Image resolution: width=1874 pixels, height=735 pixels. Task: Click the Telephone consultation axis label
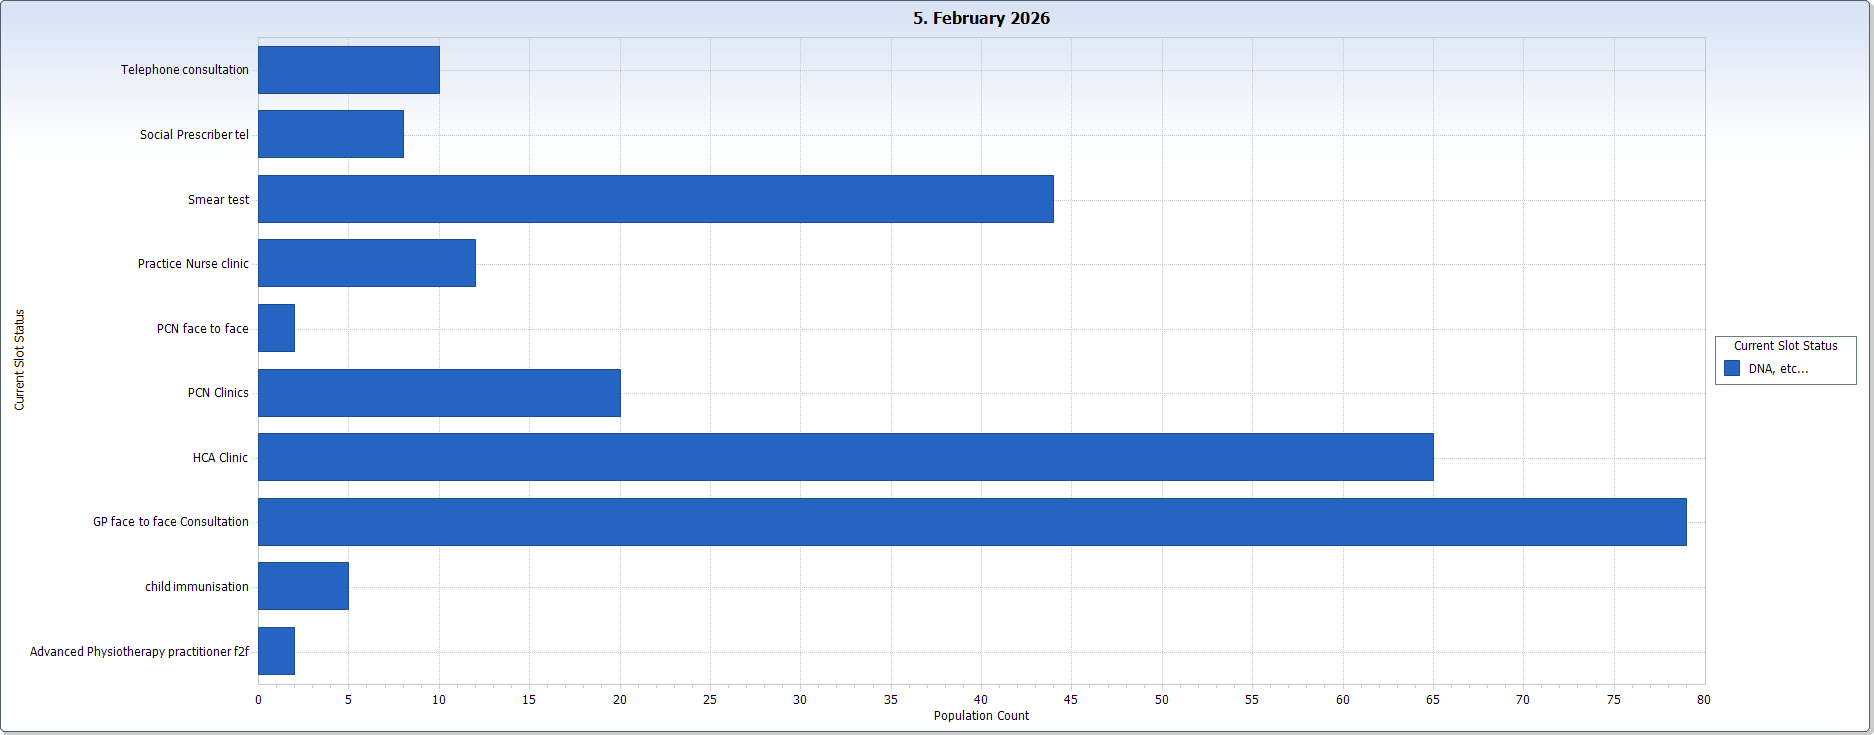(185, 70)
